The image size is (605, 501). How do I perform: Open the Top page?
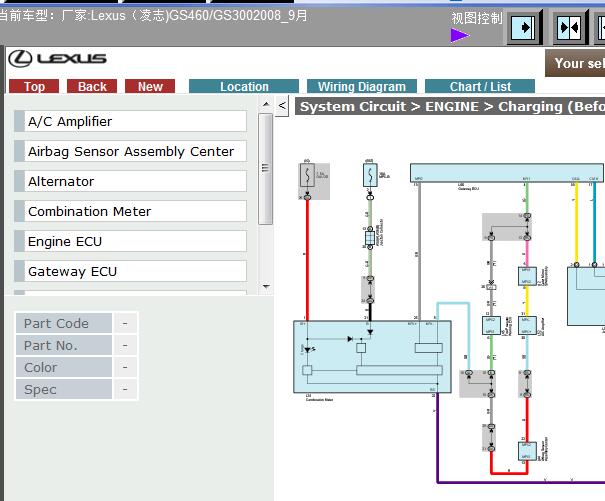click(34, 86)
